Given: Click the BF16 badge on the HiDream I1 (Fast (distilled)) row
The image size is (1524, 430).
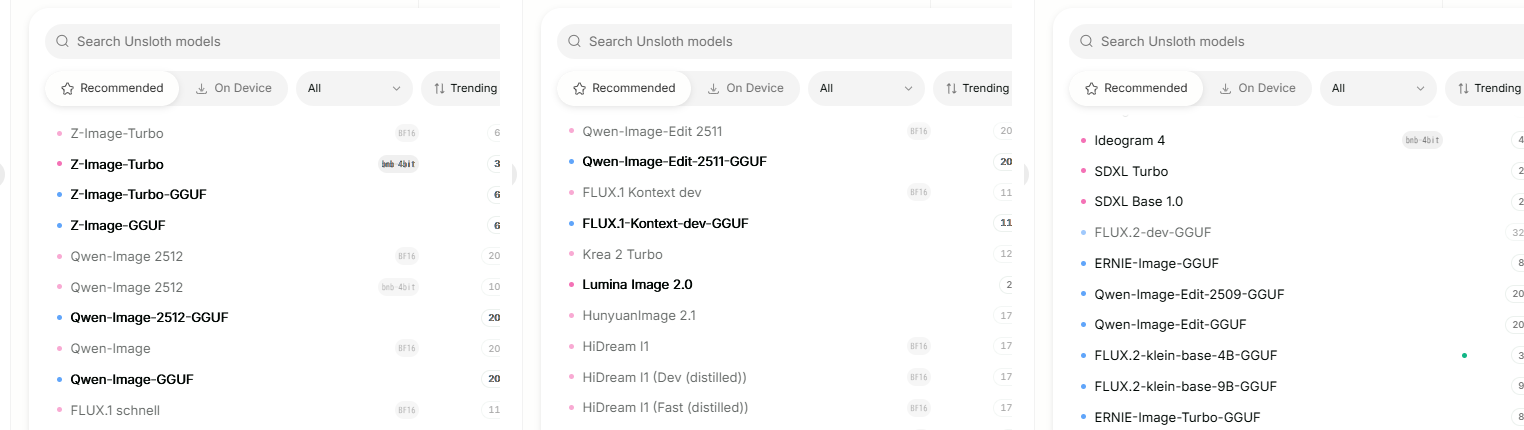Looking at the screenshot, I should tap(918, 407).
